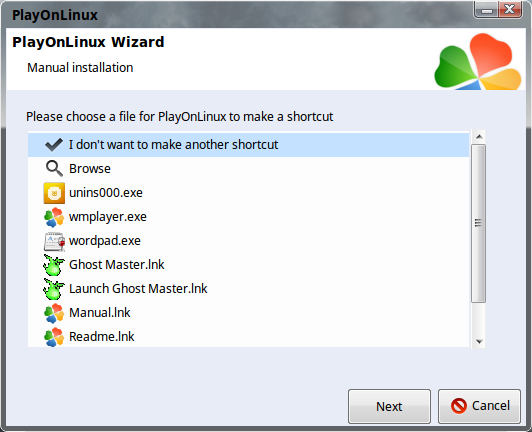Select Ghost Master.lnk from the list
This screenshot has height=432, width=532.
[248, 265]
